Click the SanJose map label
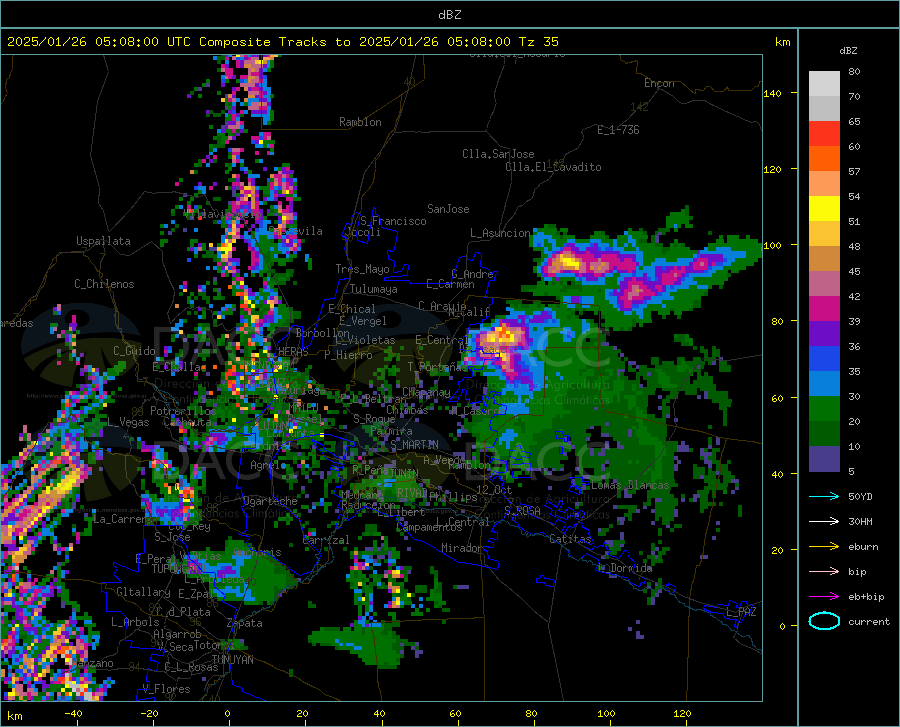The height and width of the screenshot is (727, 900). point(448,209)
